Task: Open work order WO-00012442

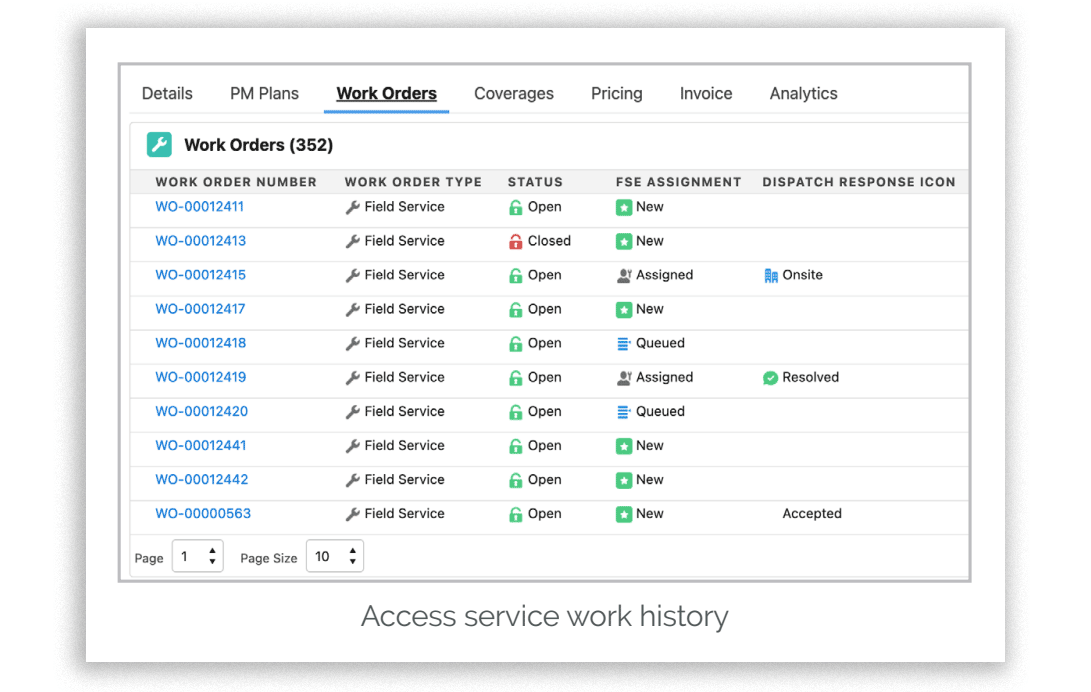Action: pyautogui.click(x=201, y=479)
